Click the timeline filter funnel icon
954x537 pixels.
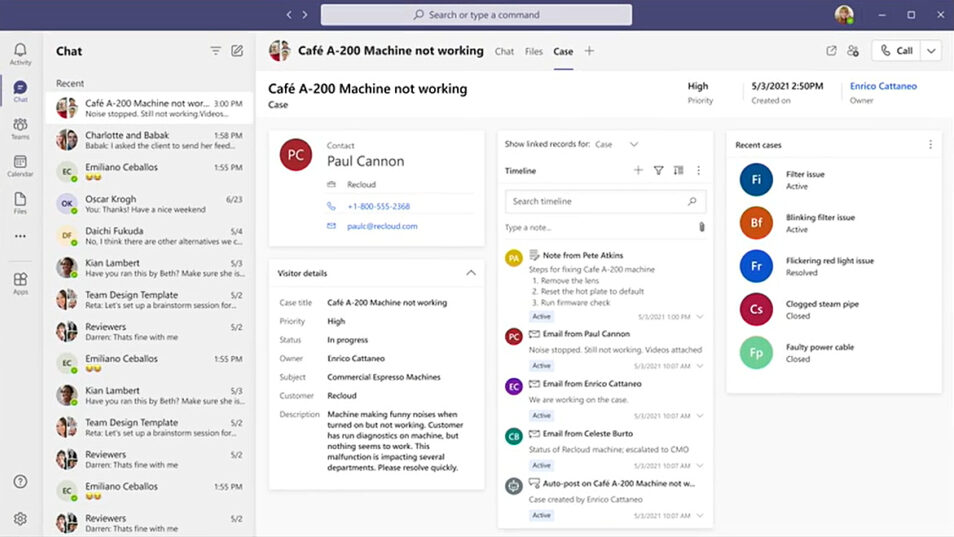658,171
